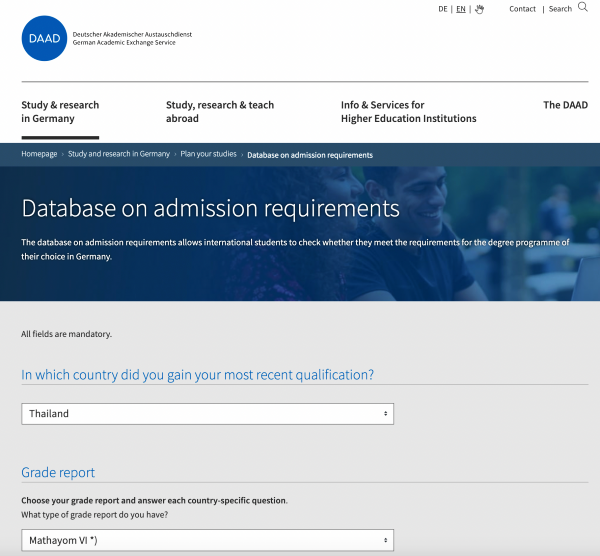Open the sign language hand icon
Screen dimensions: 600x556
[479, 9]
